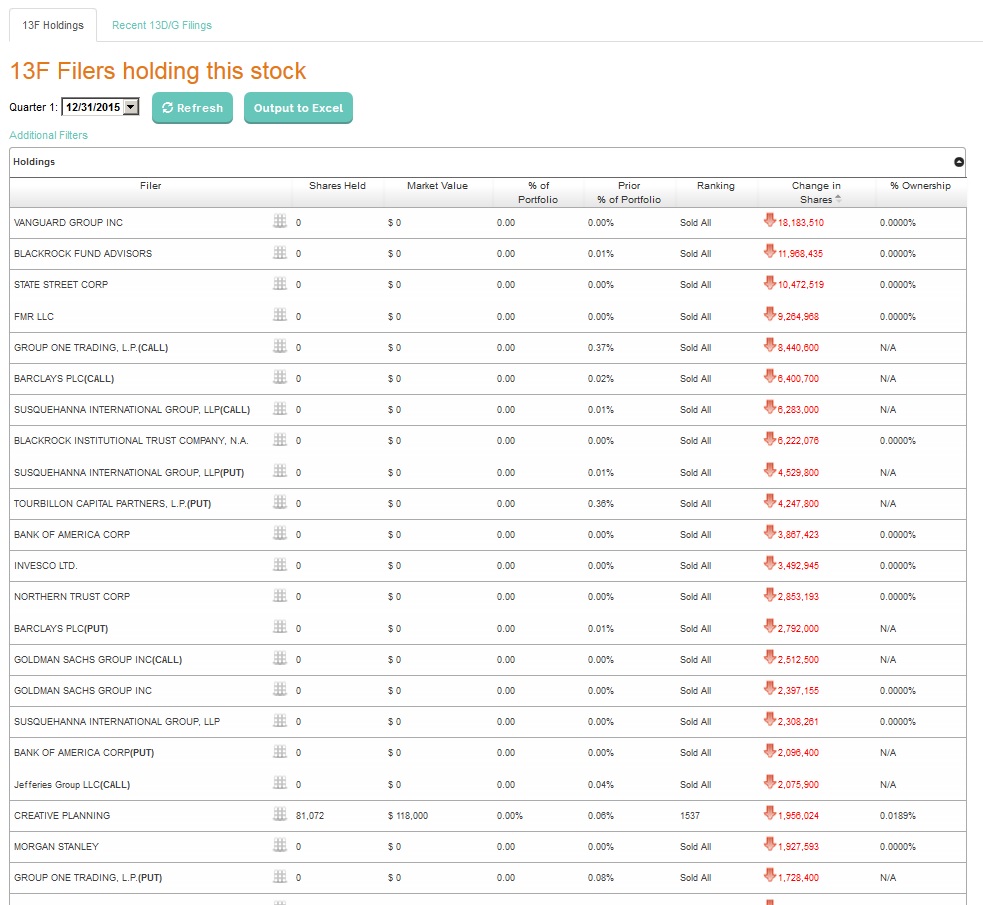Open grid icon for State Street Corp
Viewport: 983px width, 905px height.
[x=280, y=284]
